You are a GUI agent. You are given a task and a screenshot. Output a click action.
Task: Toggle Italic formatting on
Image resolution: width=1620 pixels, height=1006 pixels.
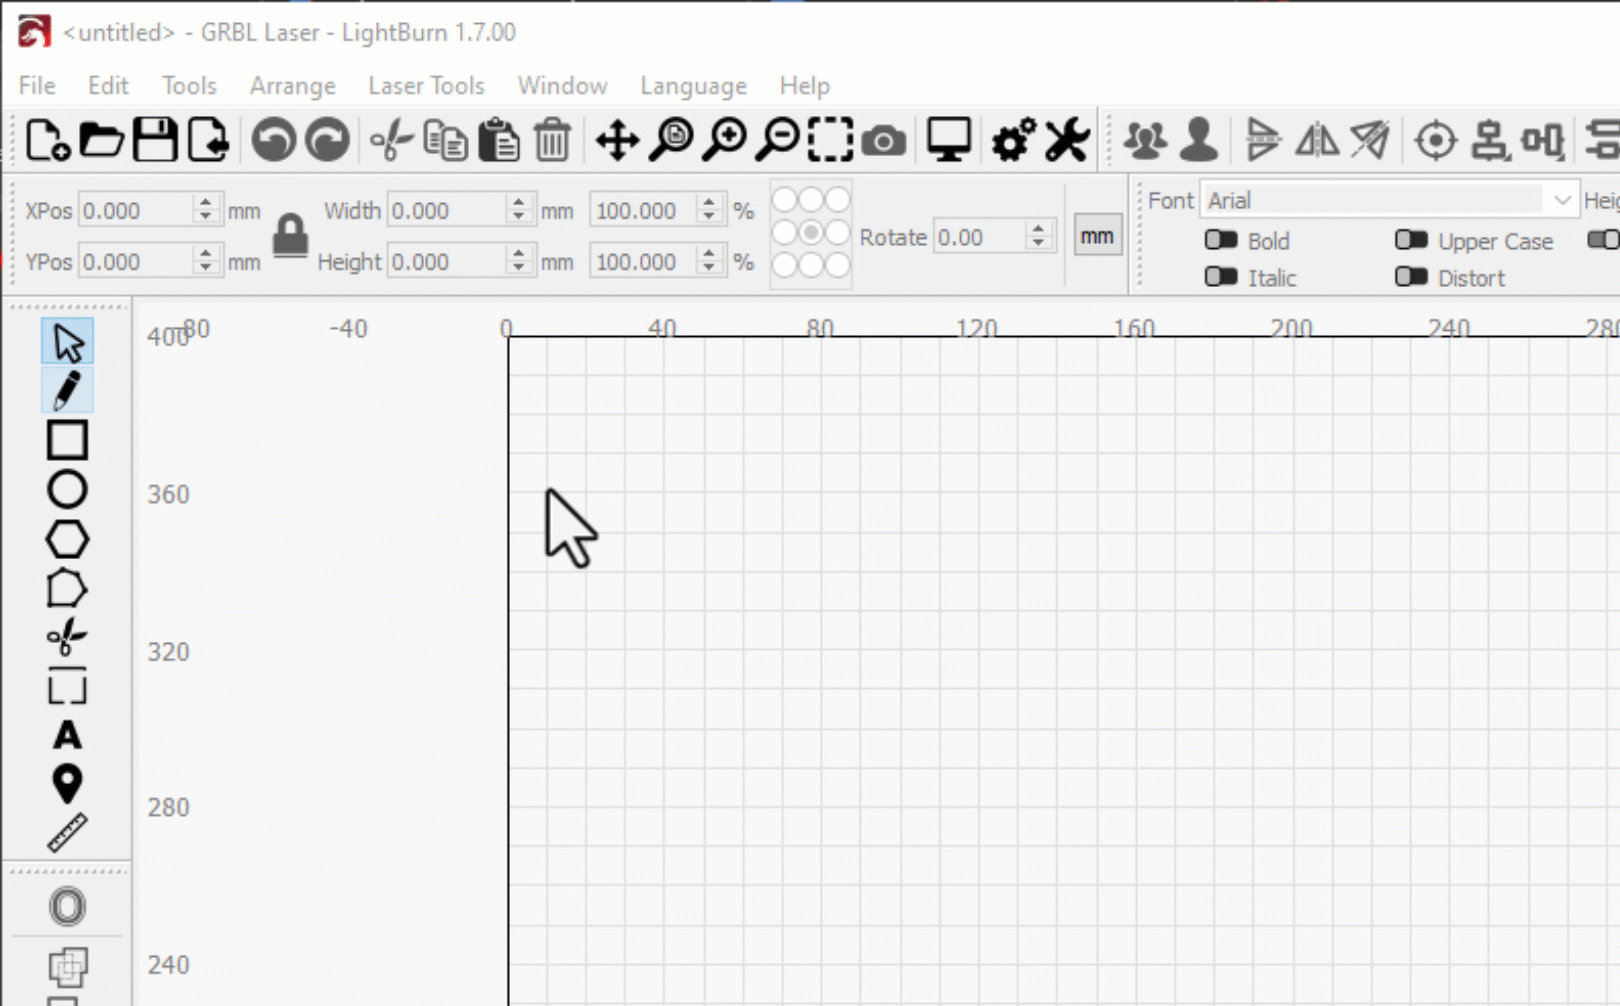1222,277
